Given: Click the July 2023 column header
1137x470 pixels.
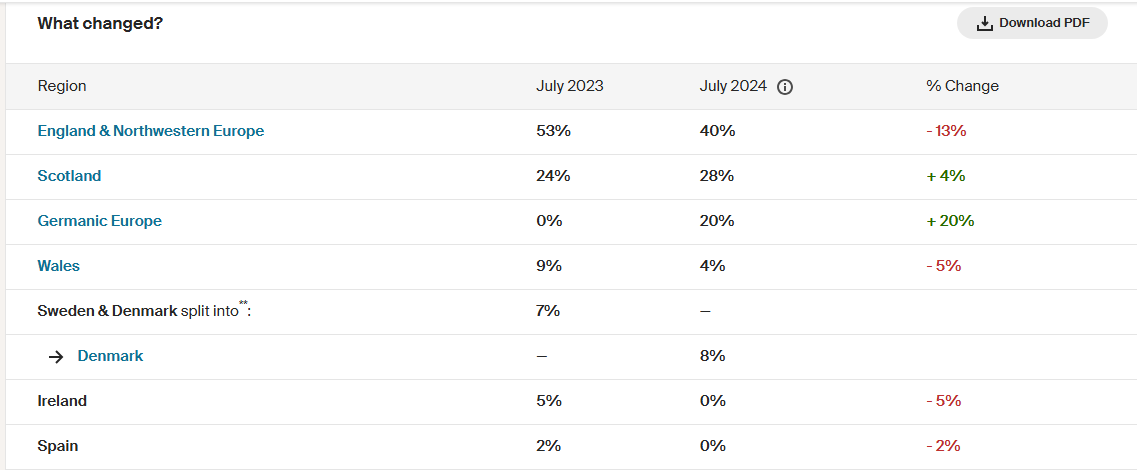Looking at the screenshot, I should 569,86.
